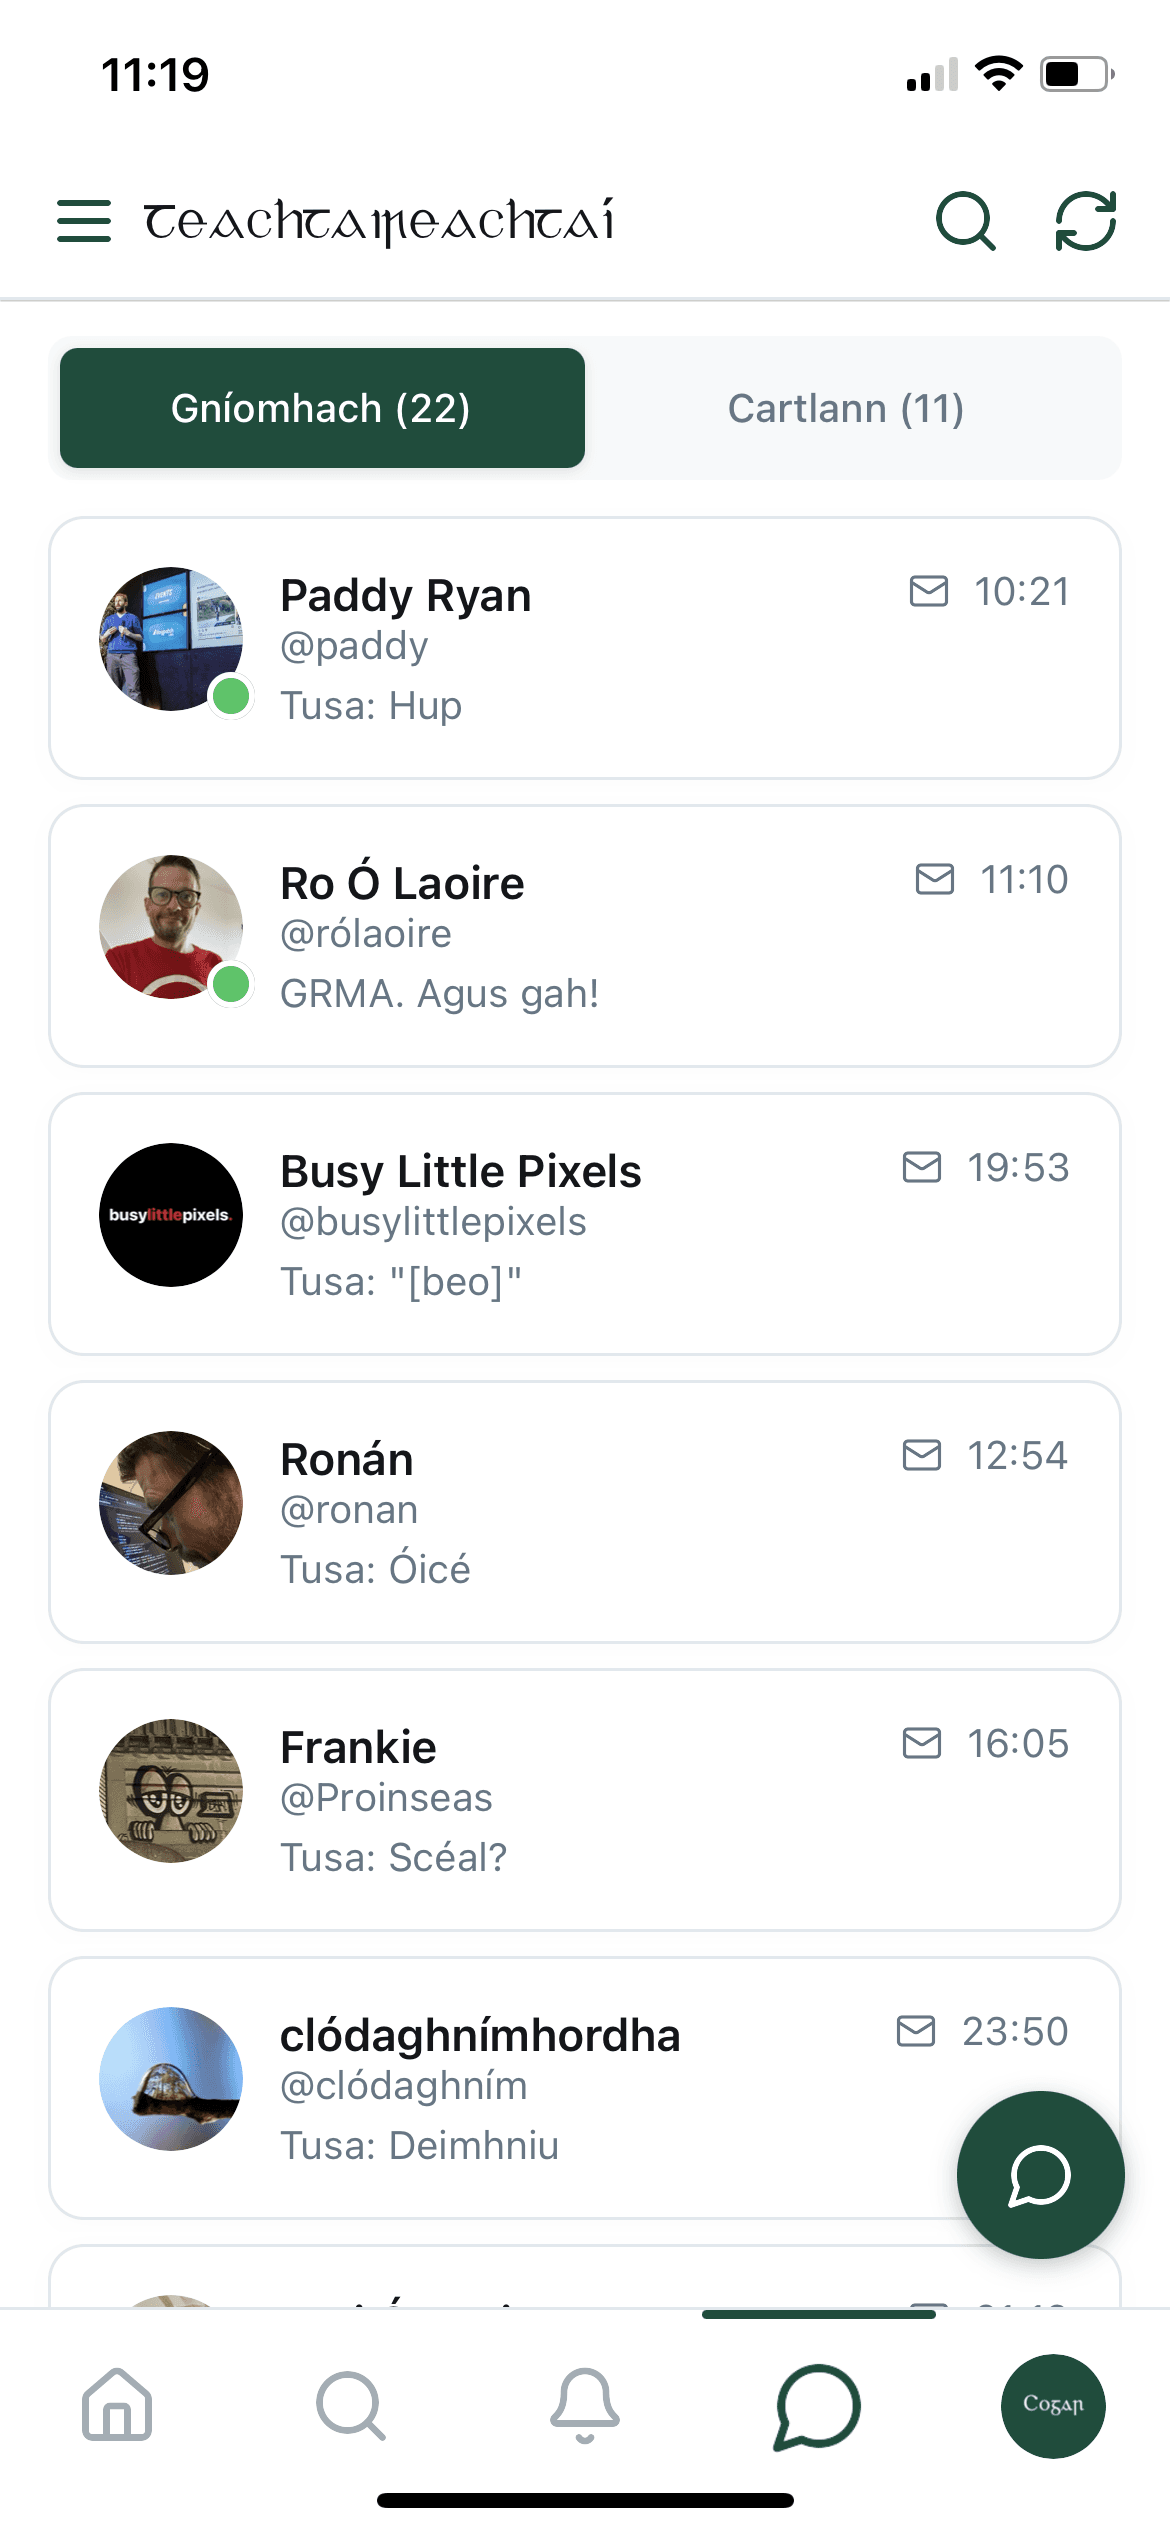Open Cogar profile avatar button
This screenshot has width=1170, height=2532.
pos(1053,2404)
